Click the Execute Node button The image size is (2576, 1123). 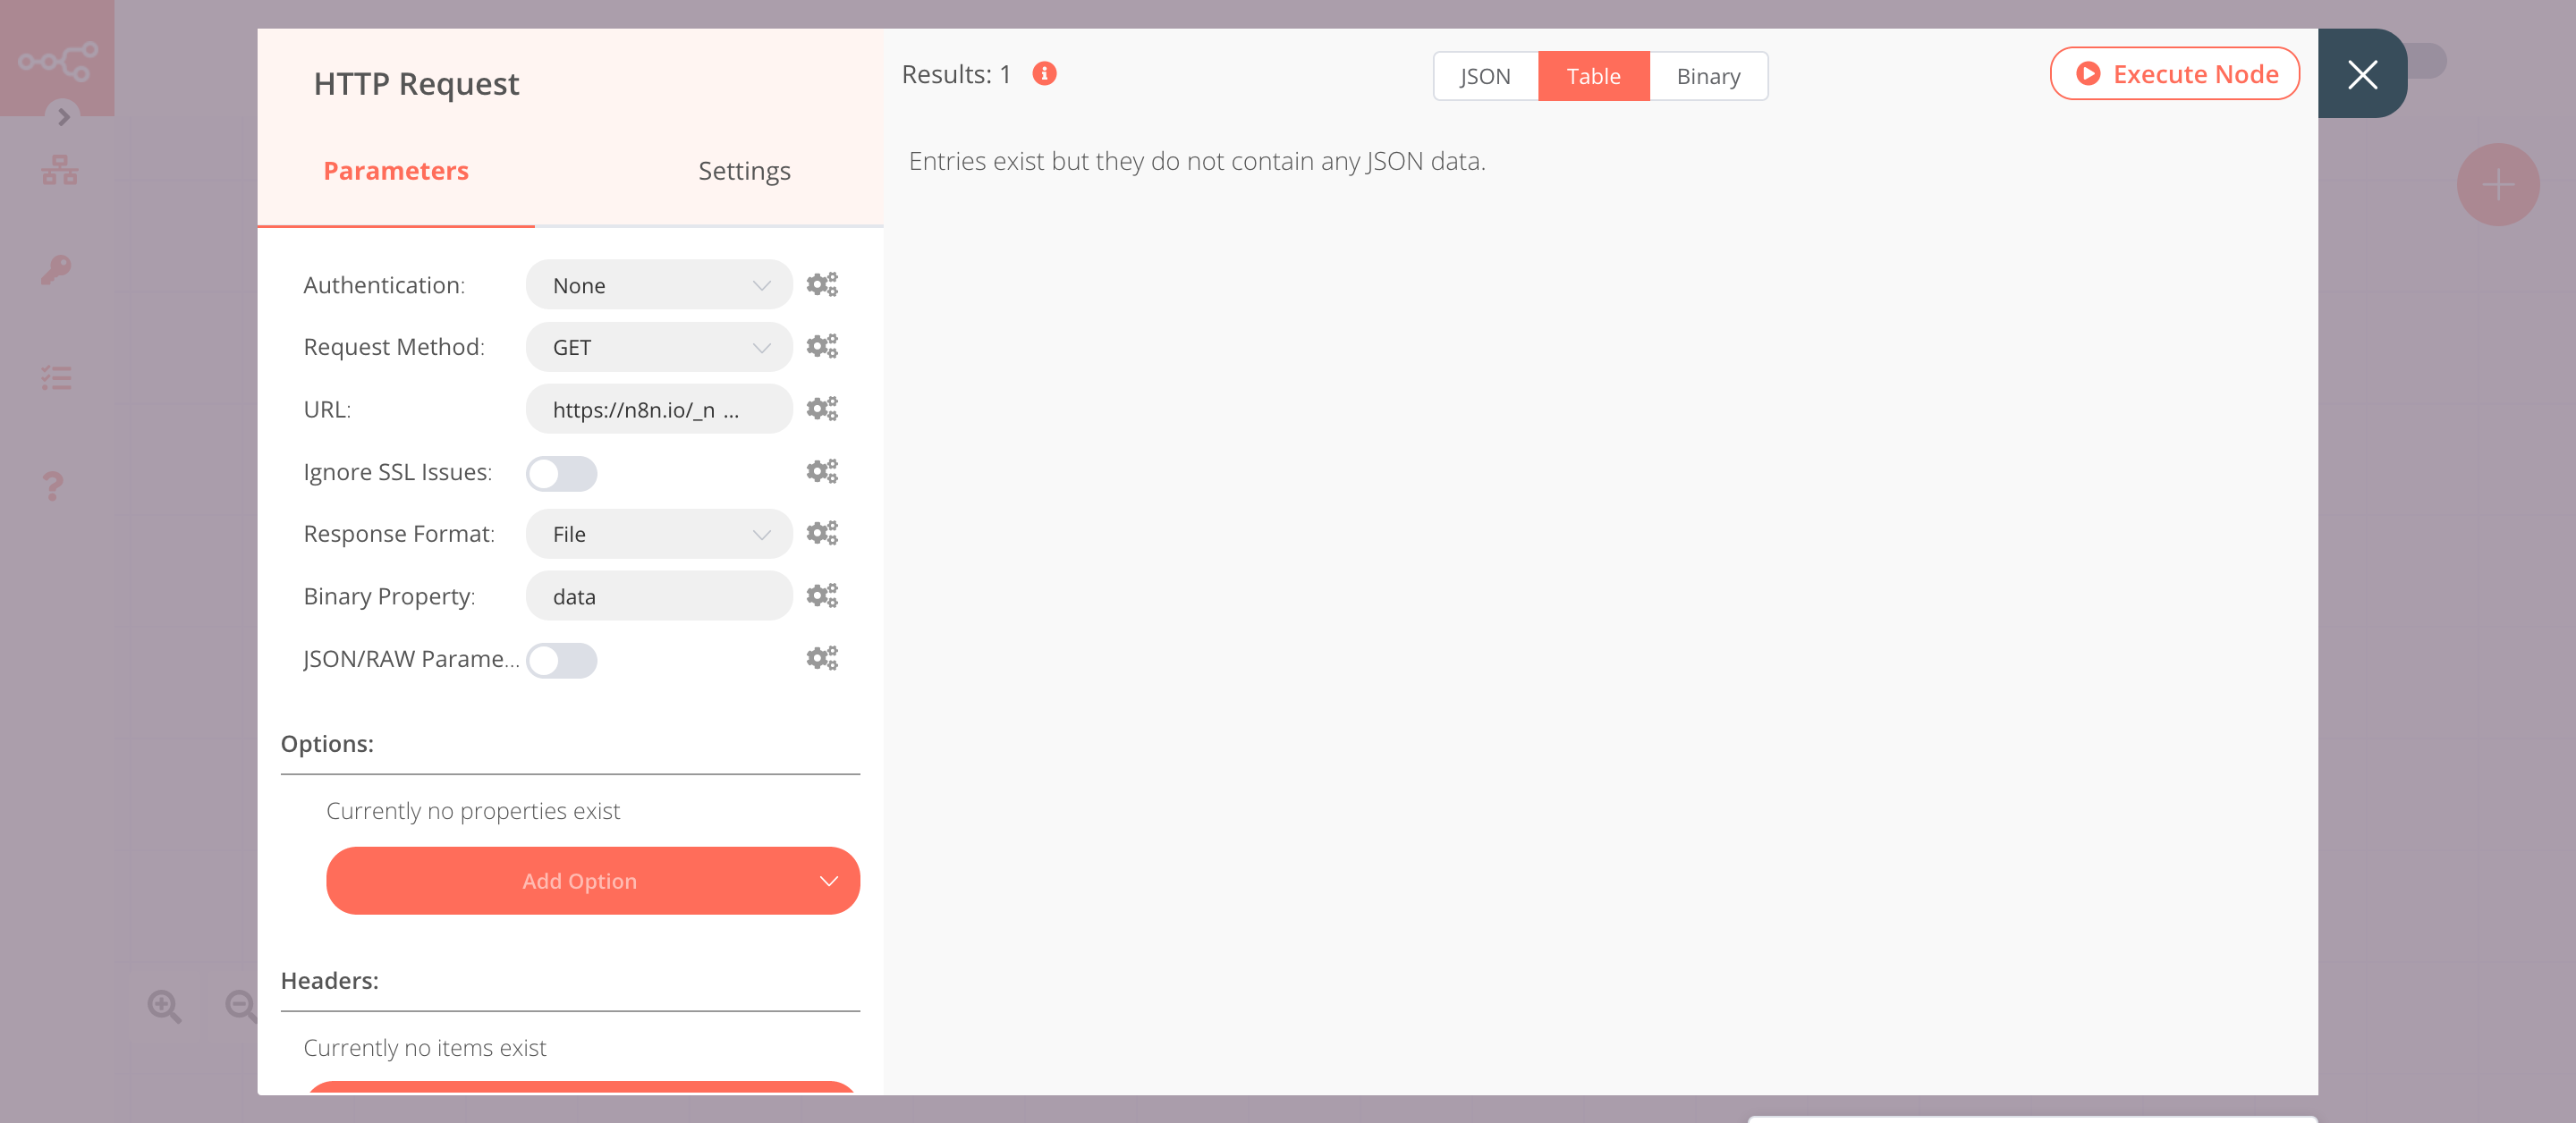(2175, 73)
